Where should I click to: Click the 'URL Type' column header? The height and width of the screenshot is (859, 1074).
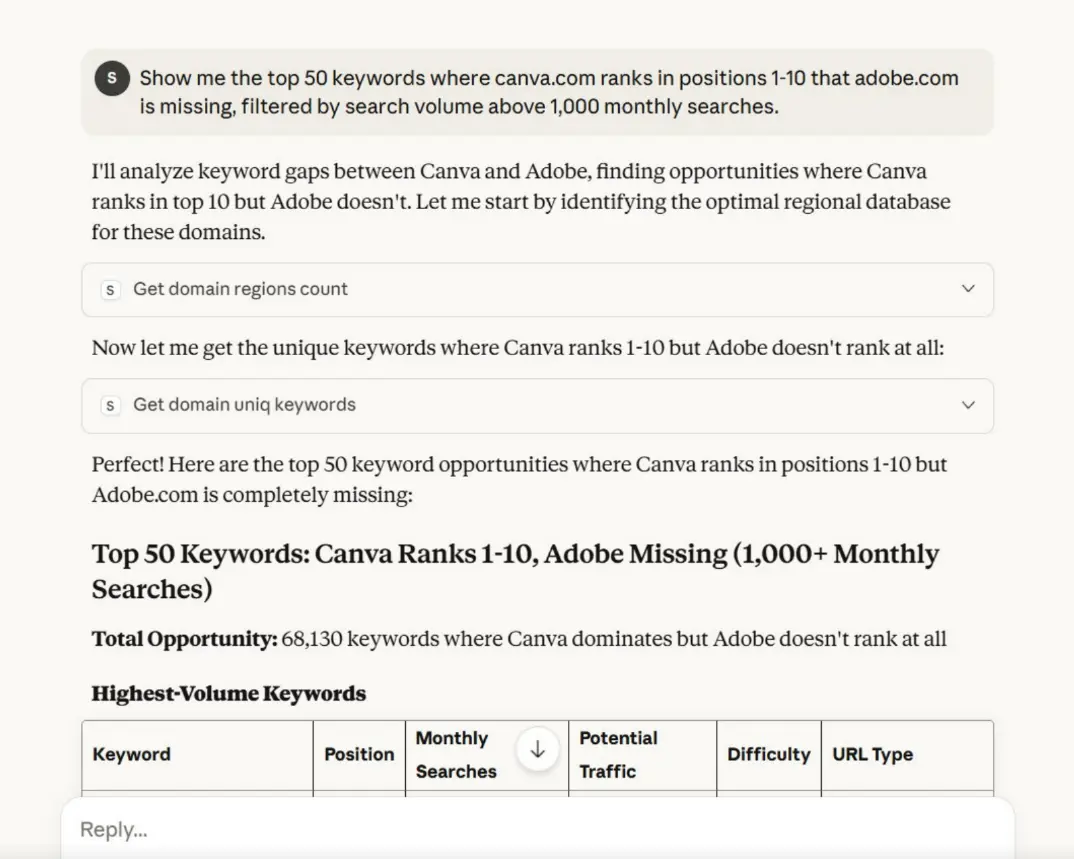pos(872,755)
